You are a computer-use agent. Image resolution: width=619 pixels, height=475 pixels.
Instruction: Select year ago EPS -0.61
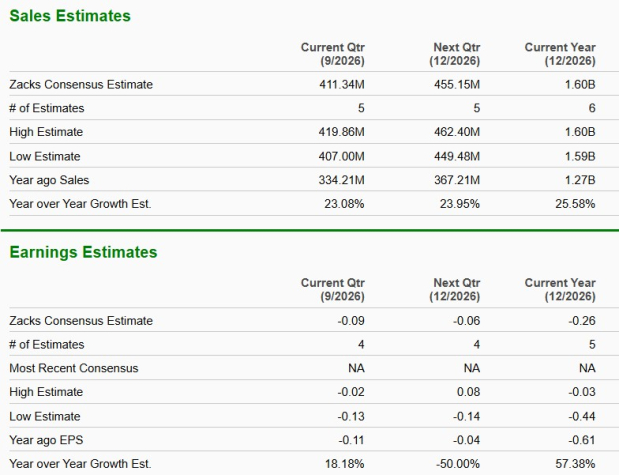point(582,440)
